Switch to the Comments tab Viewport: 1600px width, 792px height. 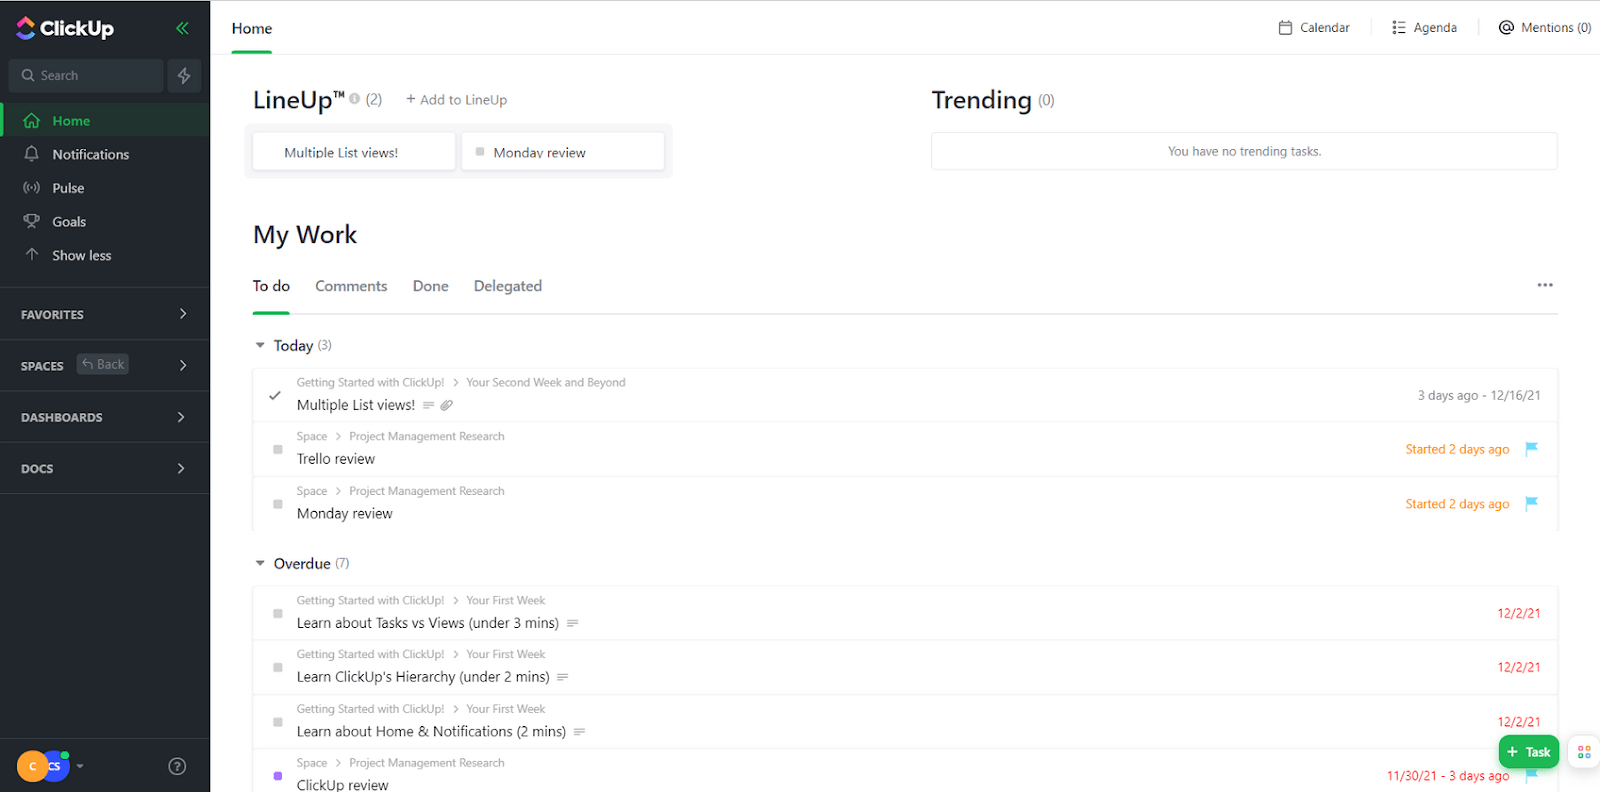point(351,286)
